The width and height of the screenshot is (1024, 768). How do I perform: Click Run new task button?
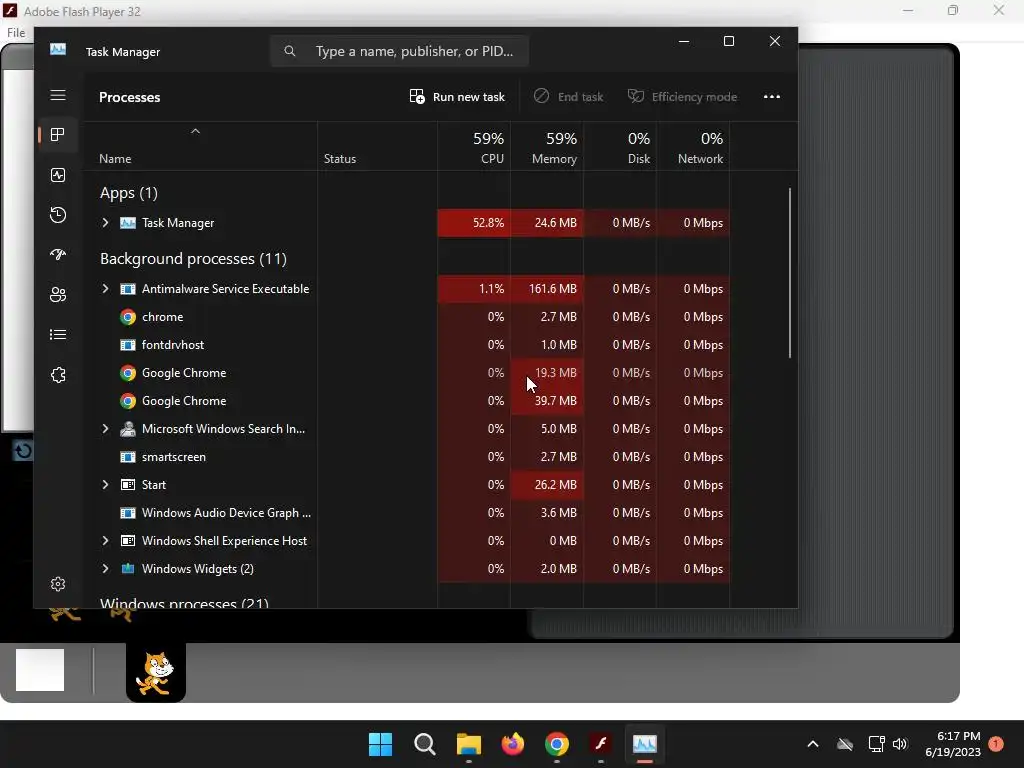pos(457,97)
